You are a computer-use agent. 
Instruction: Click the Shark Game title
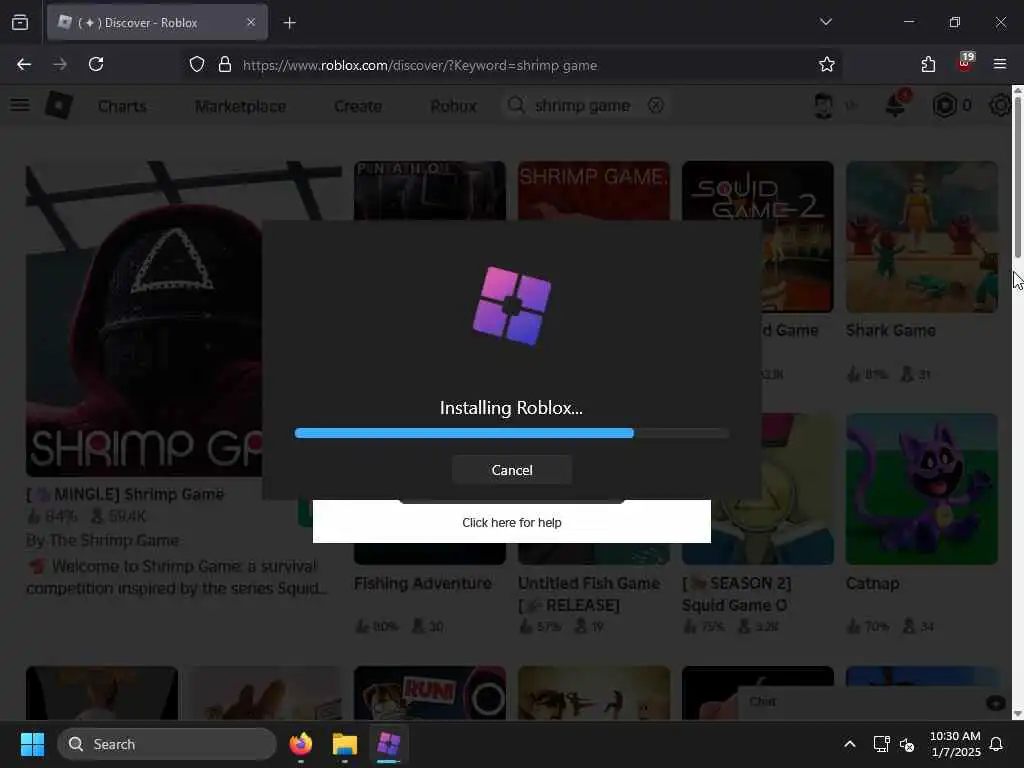[x=891, y=330]
